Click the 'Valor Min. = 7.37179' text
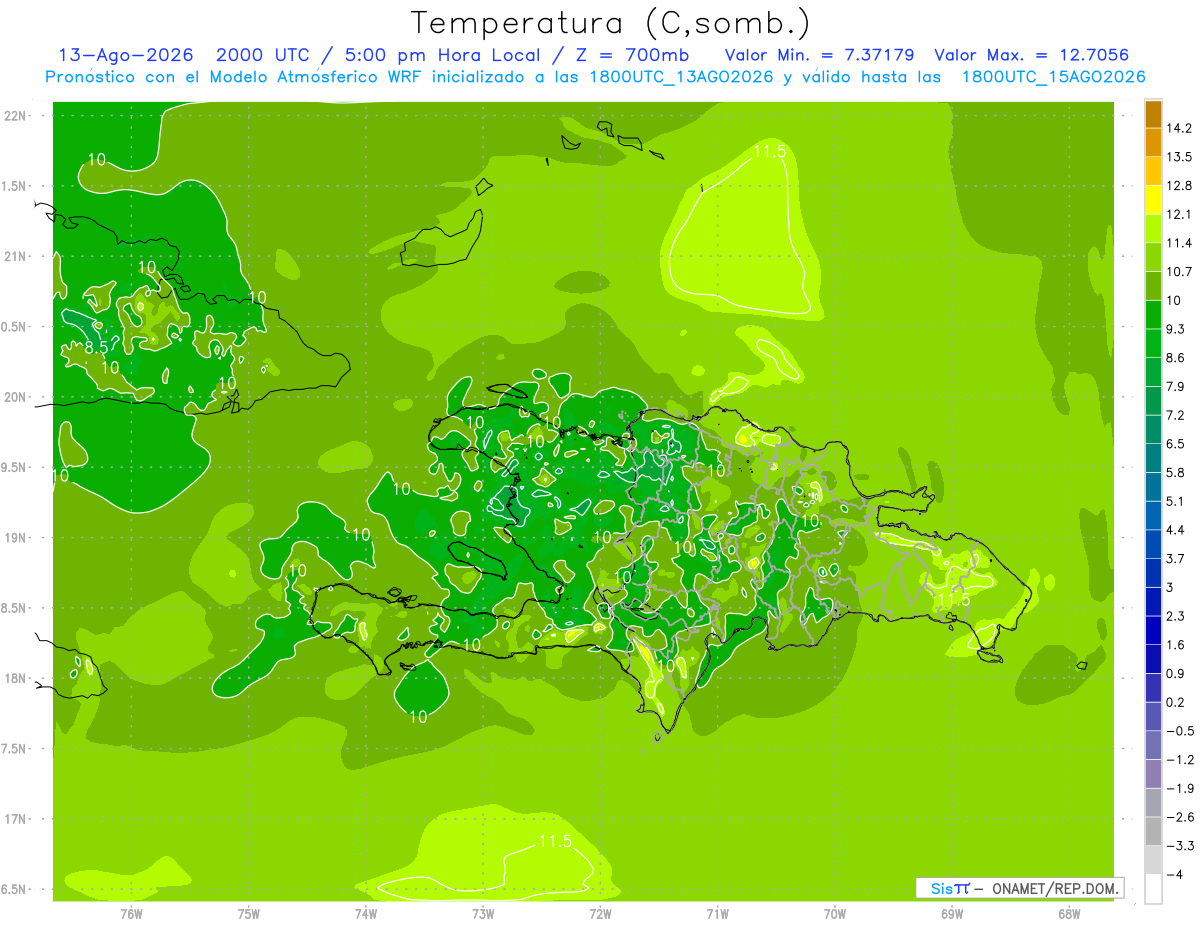 pyautogui.click(x=820, y=55)
